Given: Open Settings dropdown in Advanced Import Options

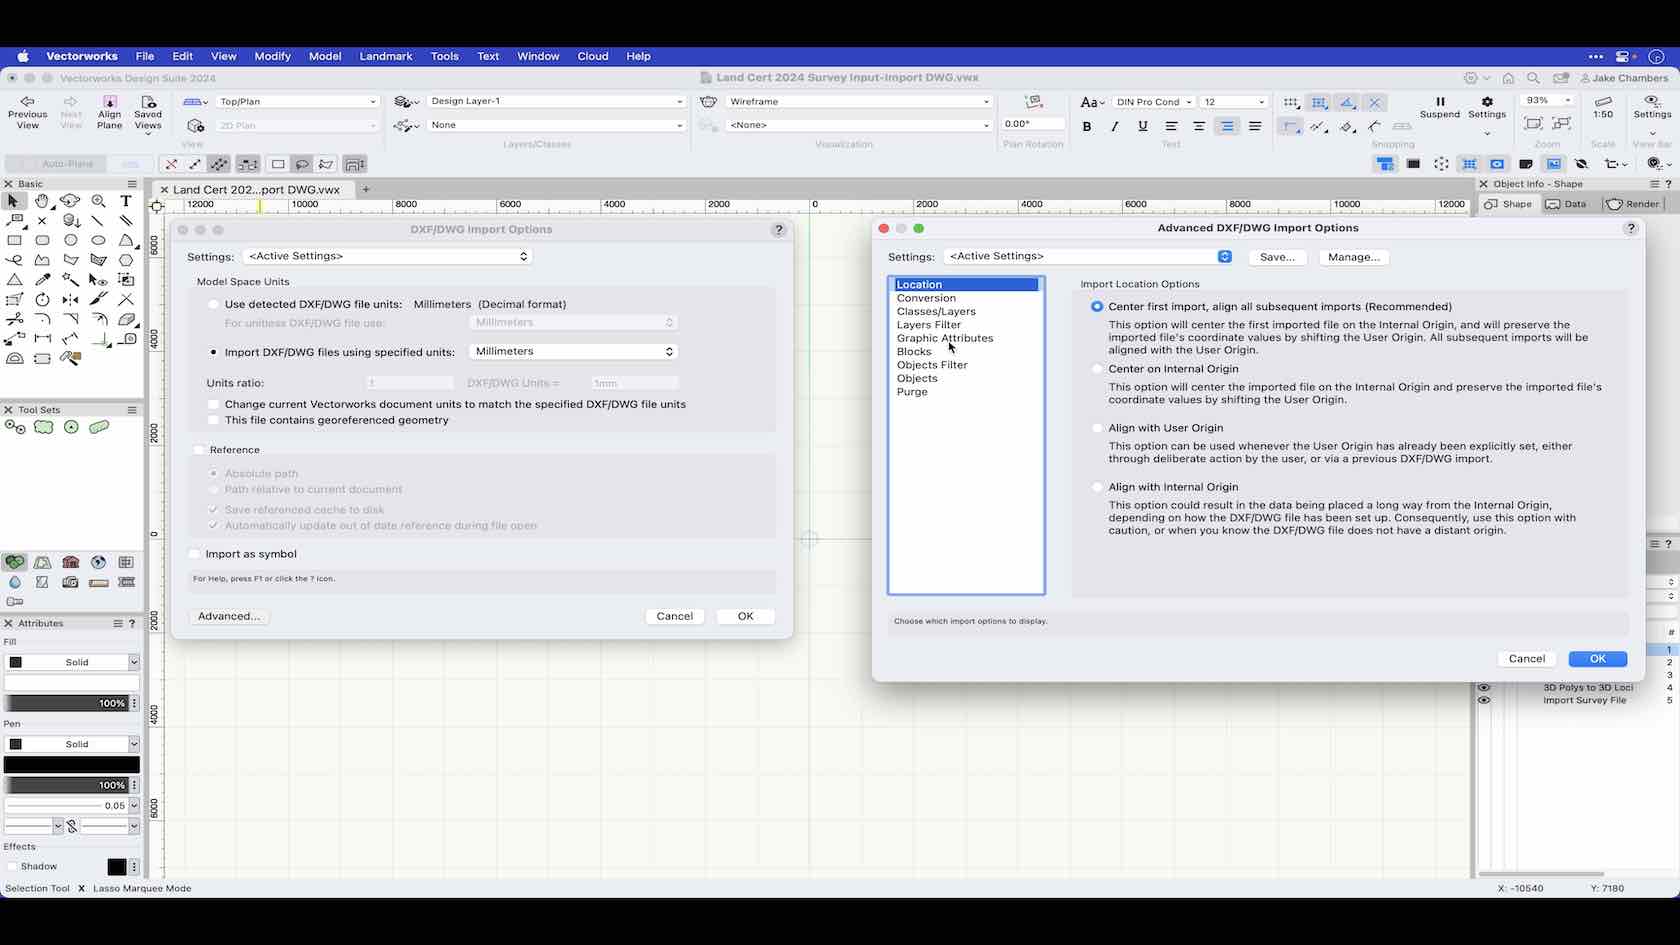Looking at the screenshot, I should pyautogui.click(x=1088, y=257).
